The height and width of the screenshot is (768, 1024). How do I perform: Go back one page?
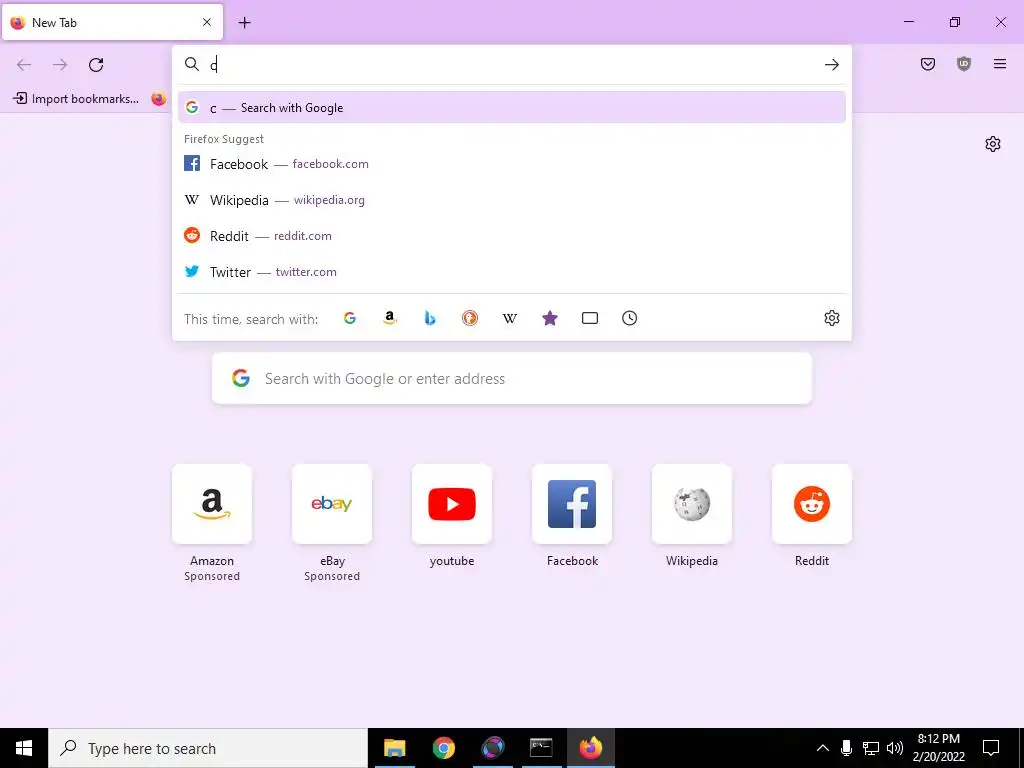24,65
